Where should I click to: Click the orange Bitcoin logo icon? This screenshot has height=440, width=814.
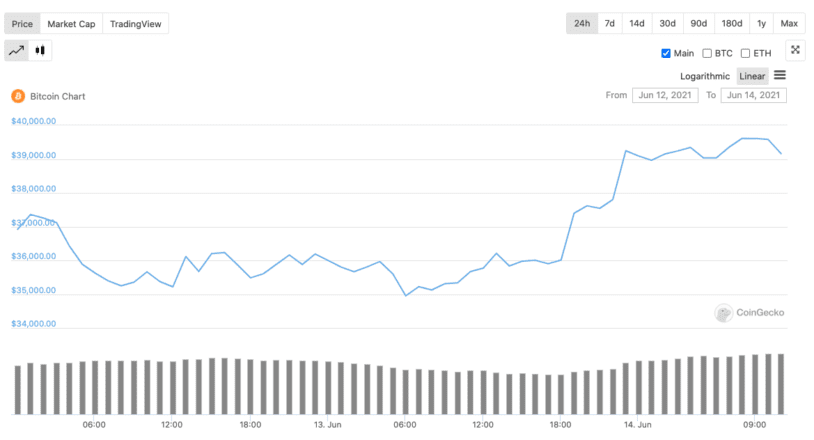(18, 96)
